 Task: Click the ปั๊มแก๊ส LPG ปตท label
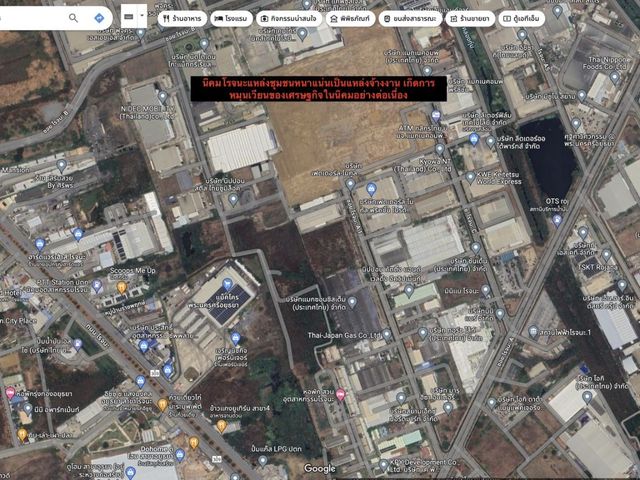tap(276, 449)
